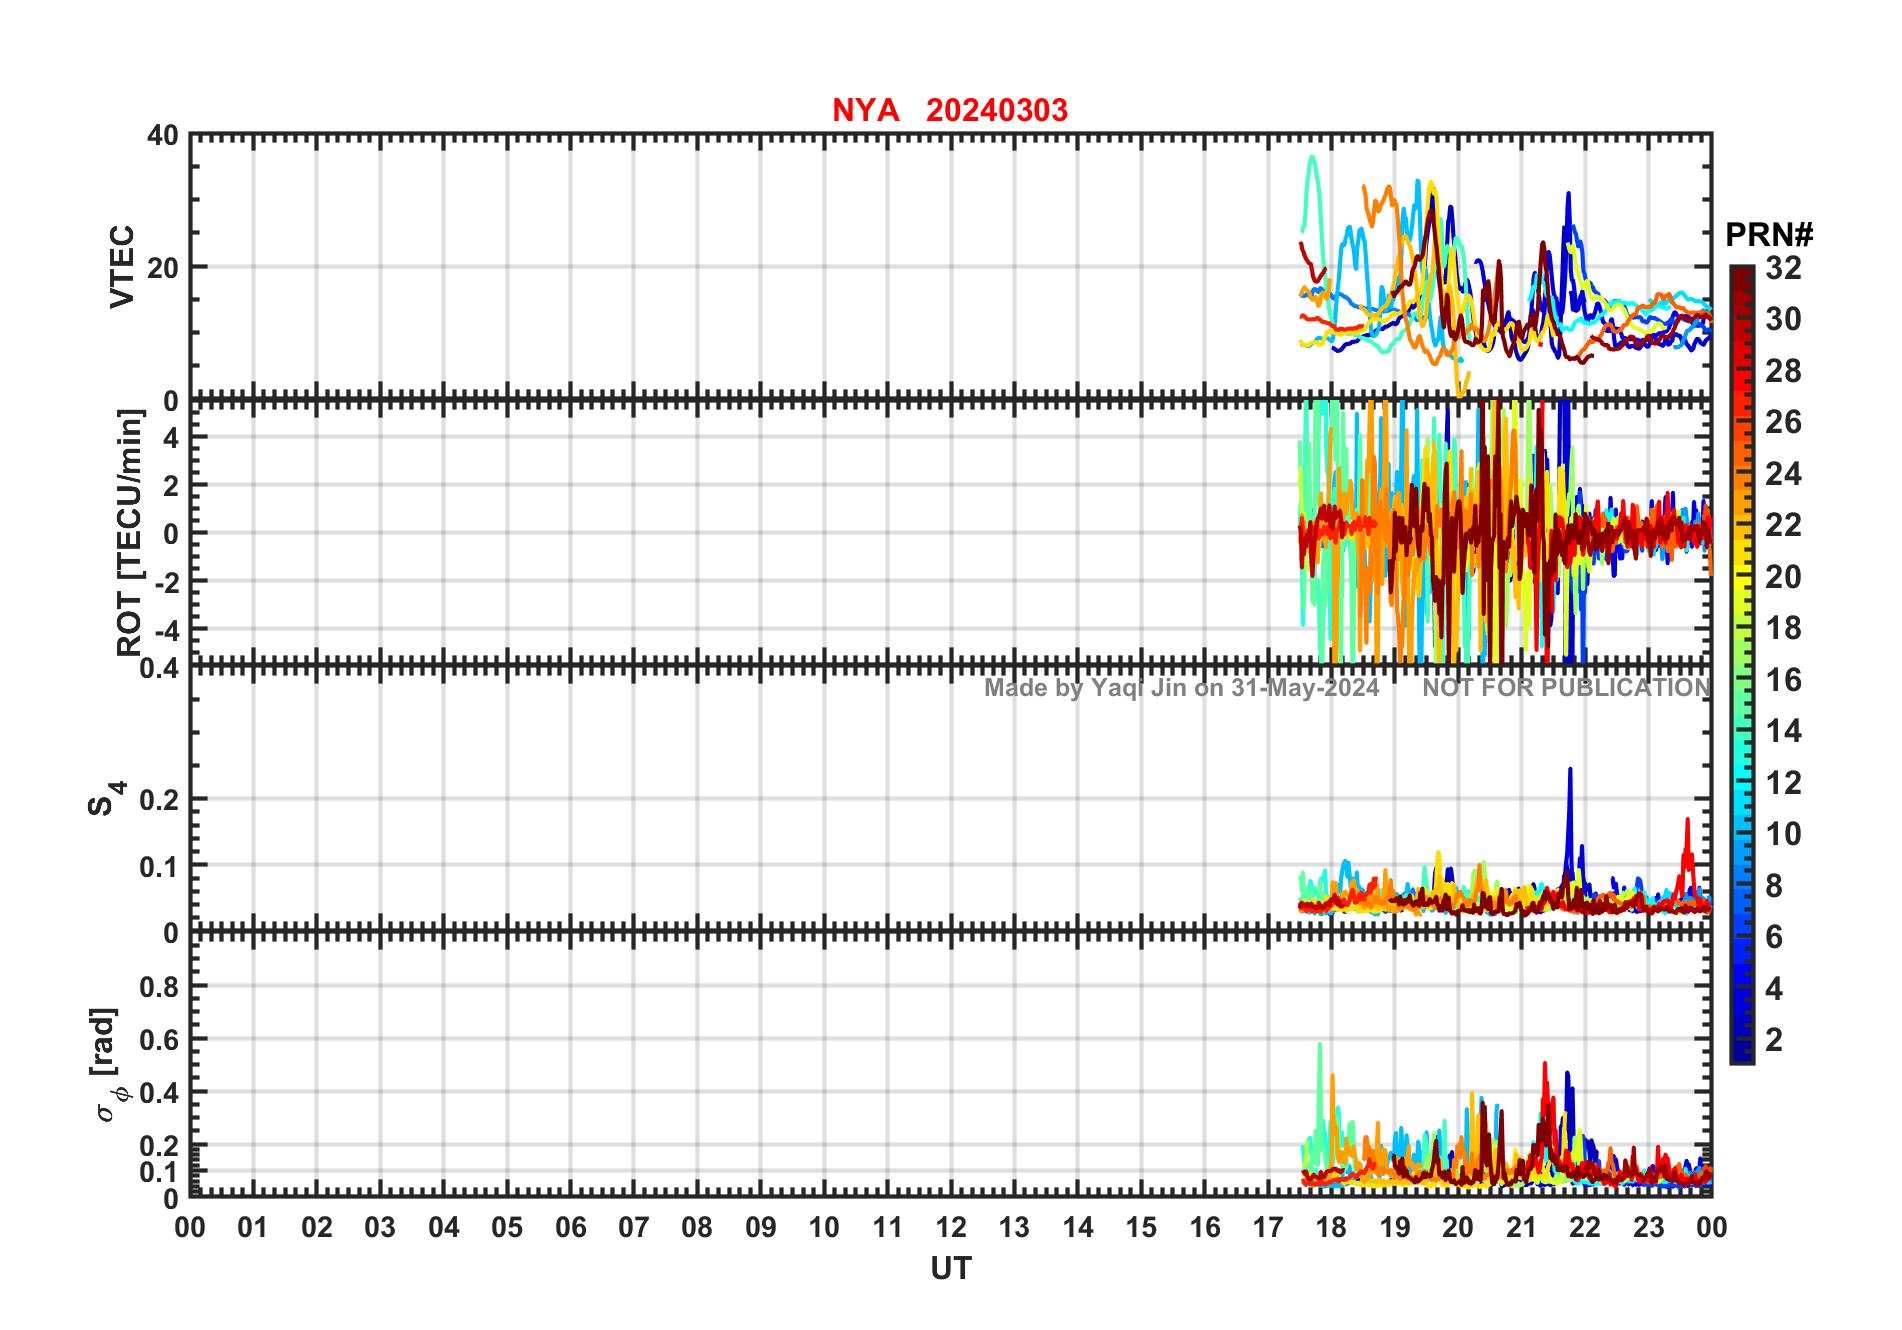The image size is (1902, 1330).
Task: Click the orange colorbar region near 24
Action: click(1742, 474)
